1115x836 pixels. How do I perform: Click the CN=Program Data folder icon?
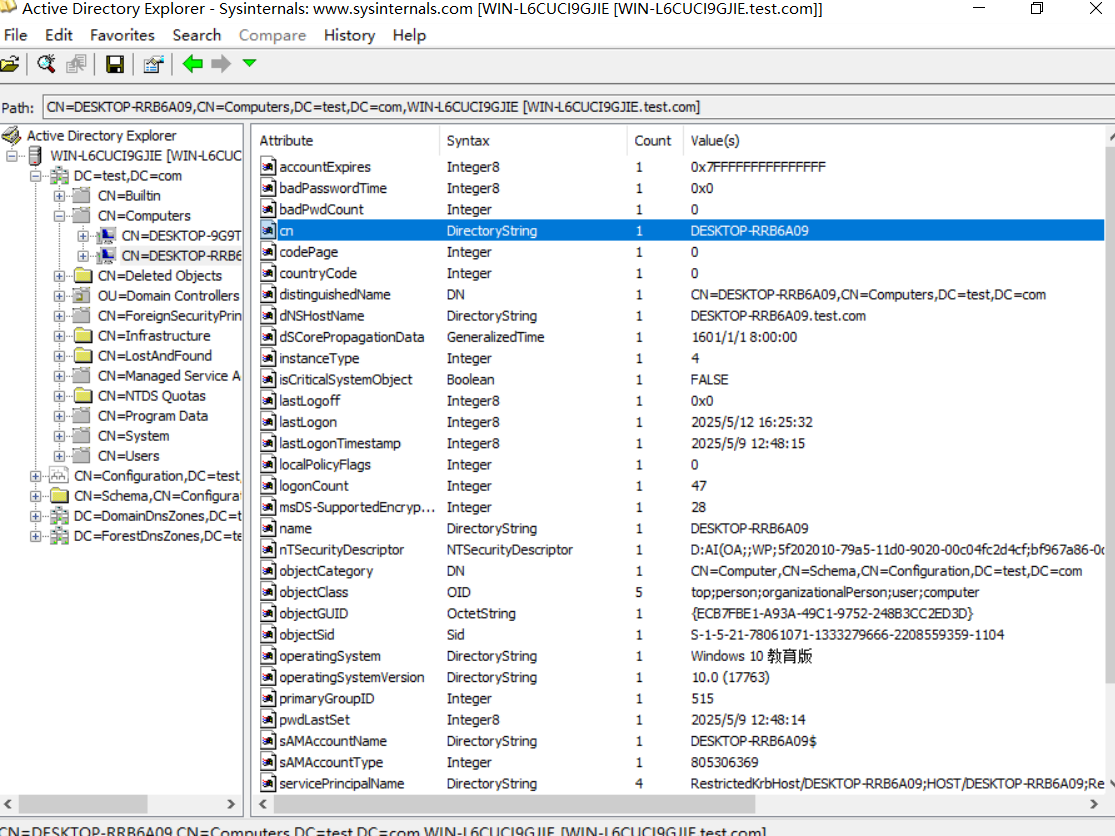[83, 416]
